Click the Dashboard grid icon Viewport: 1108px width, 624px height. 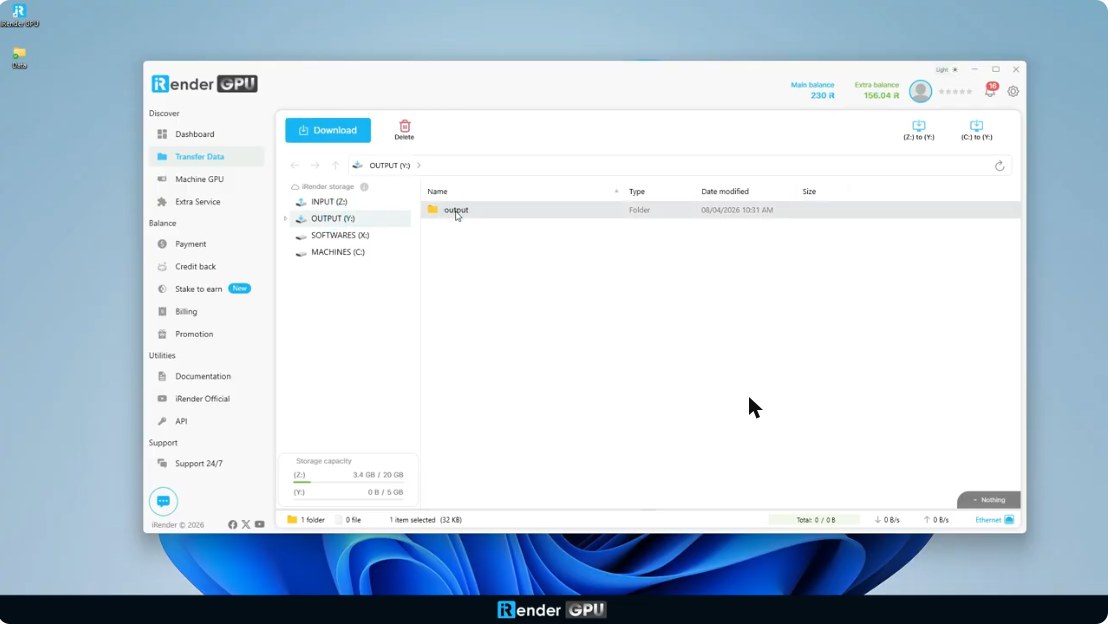tap(162, 134)
